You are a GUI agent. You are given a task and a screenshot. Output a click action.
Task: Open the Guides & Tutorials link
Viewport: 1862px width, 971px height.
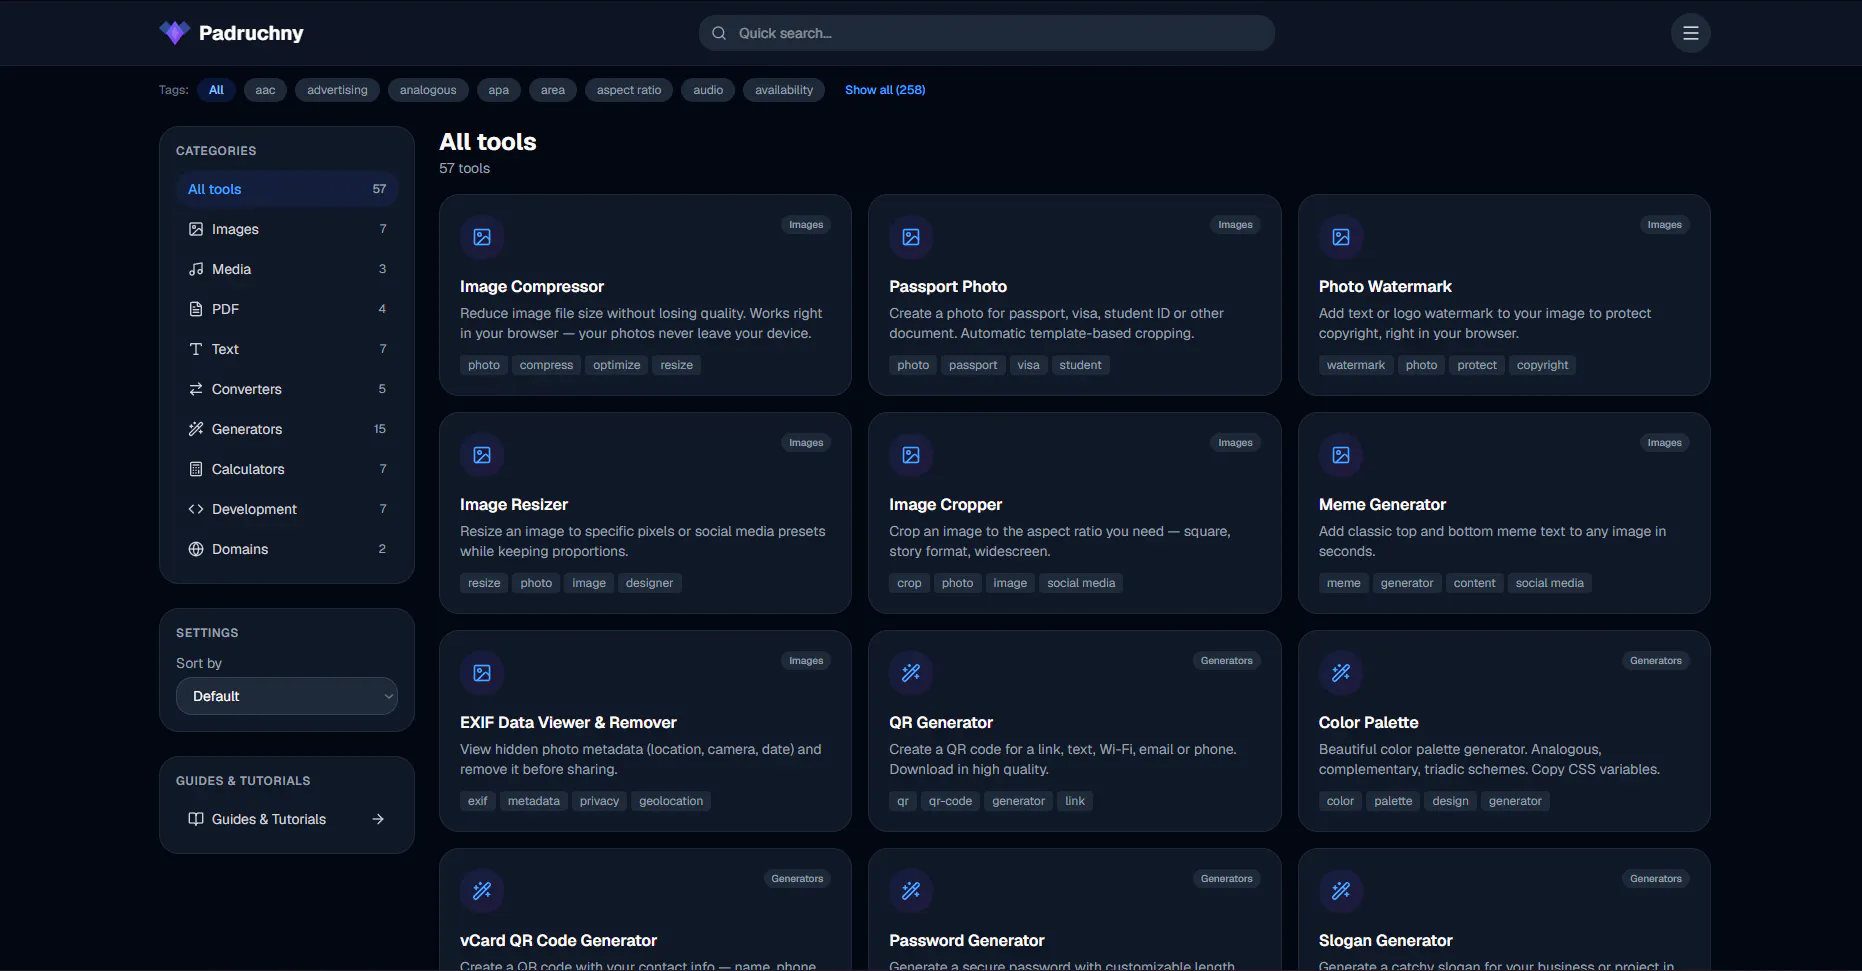click(x=287, y=819)
